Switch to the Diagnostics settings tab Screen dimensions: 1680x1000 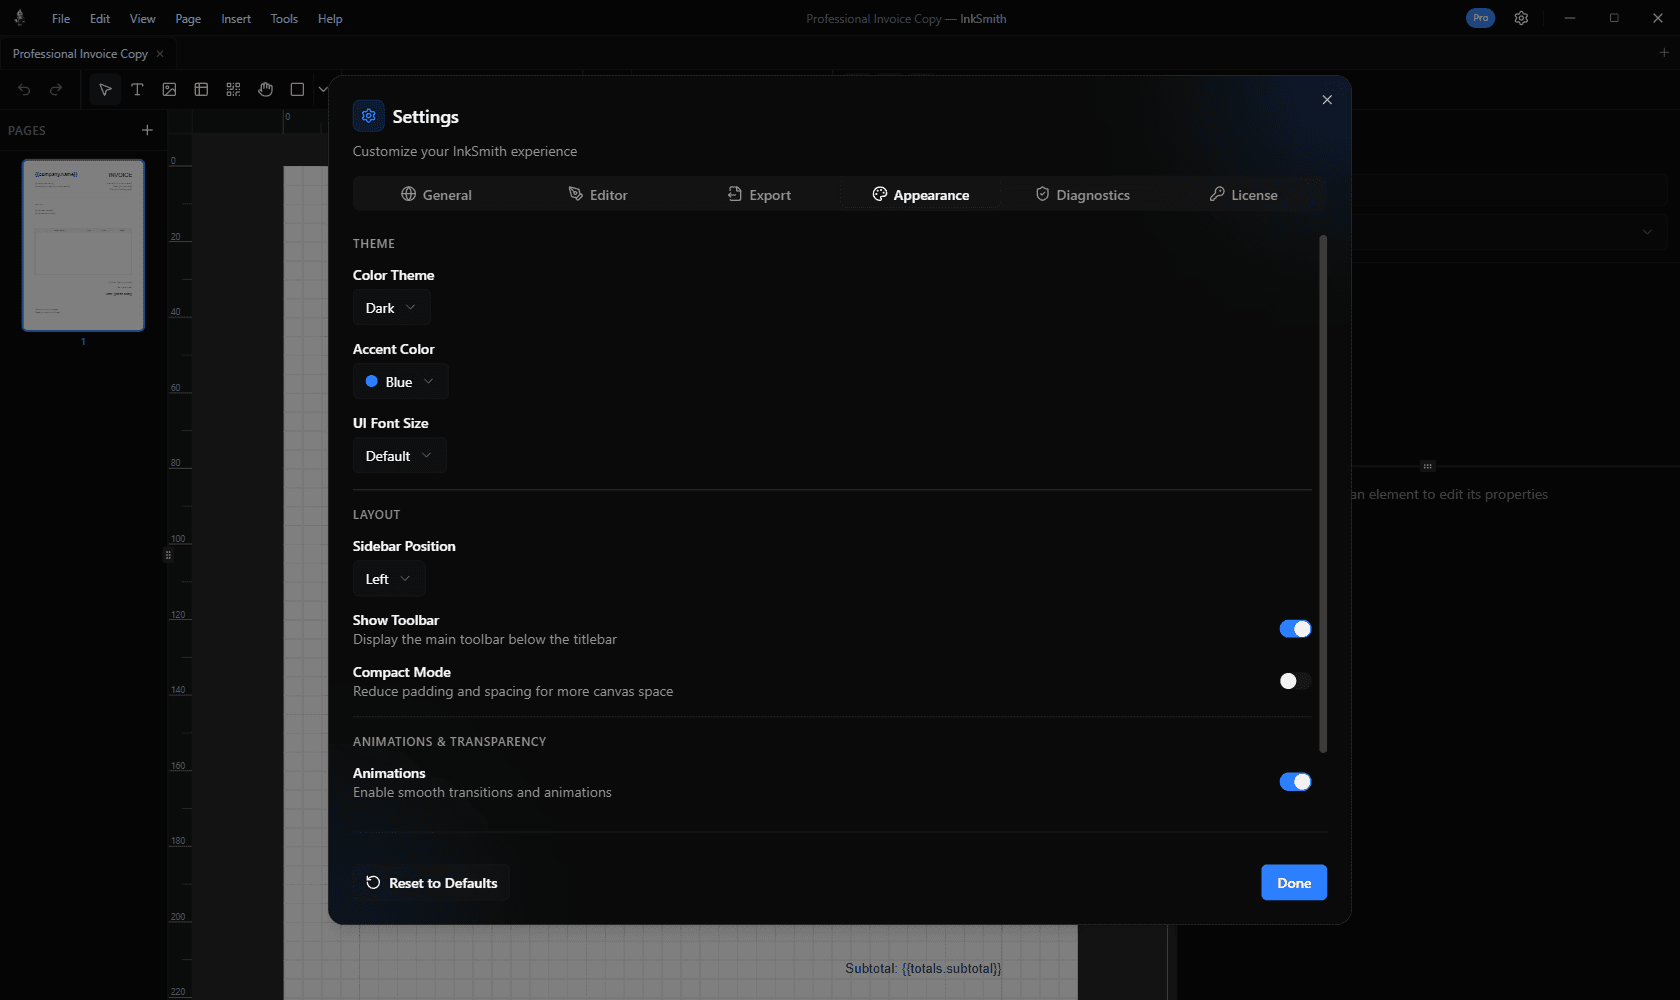coord(1083,195)
